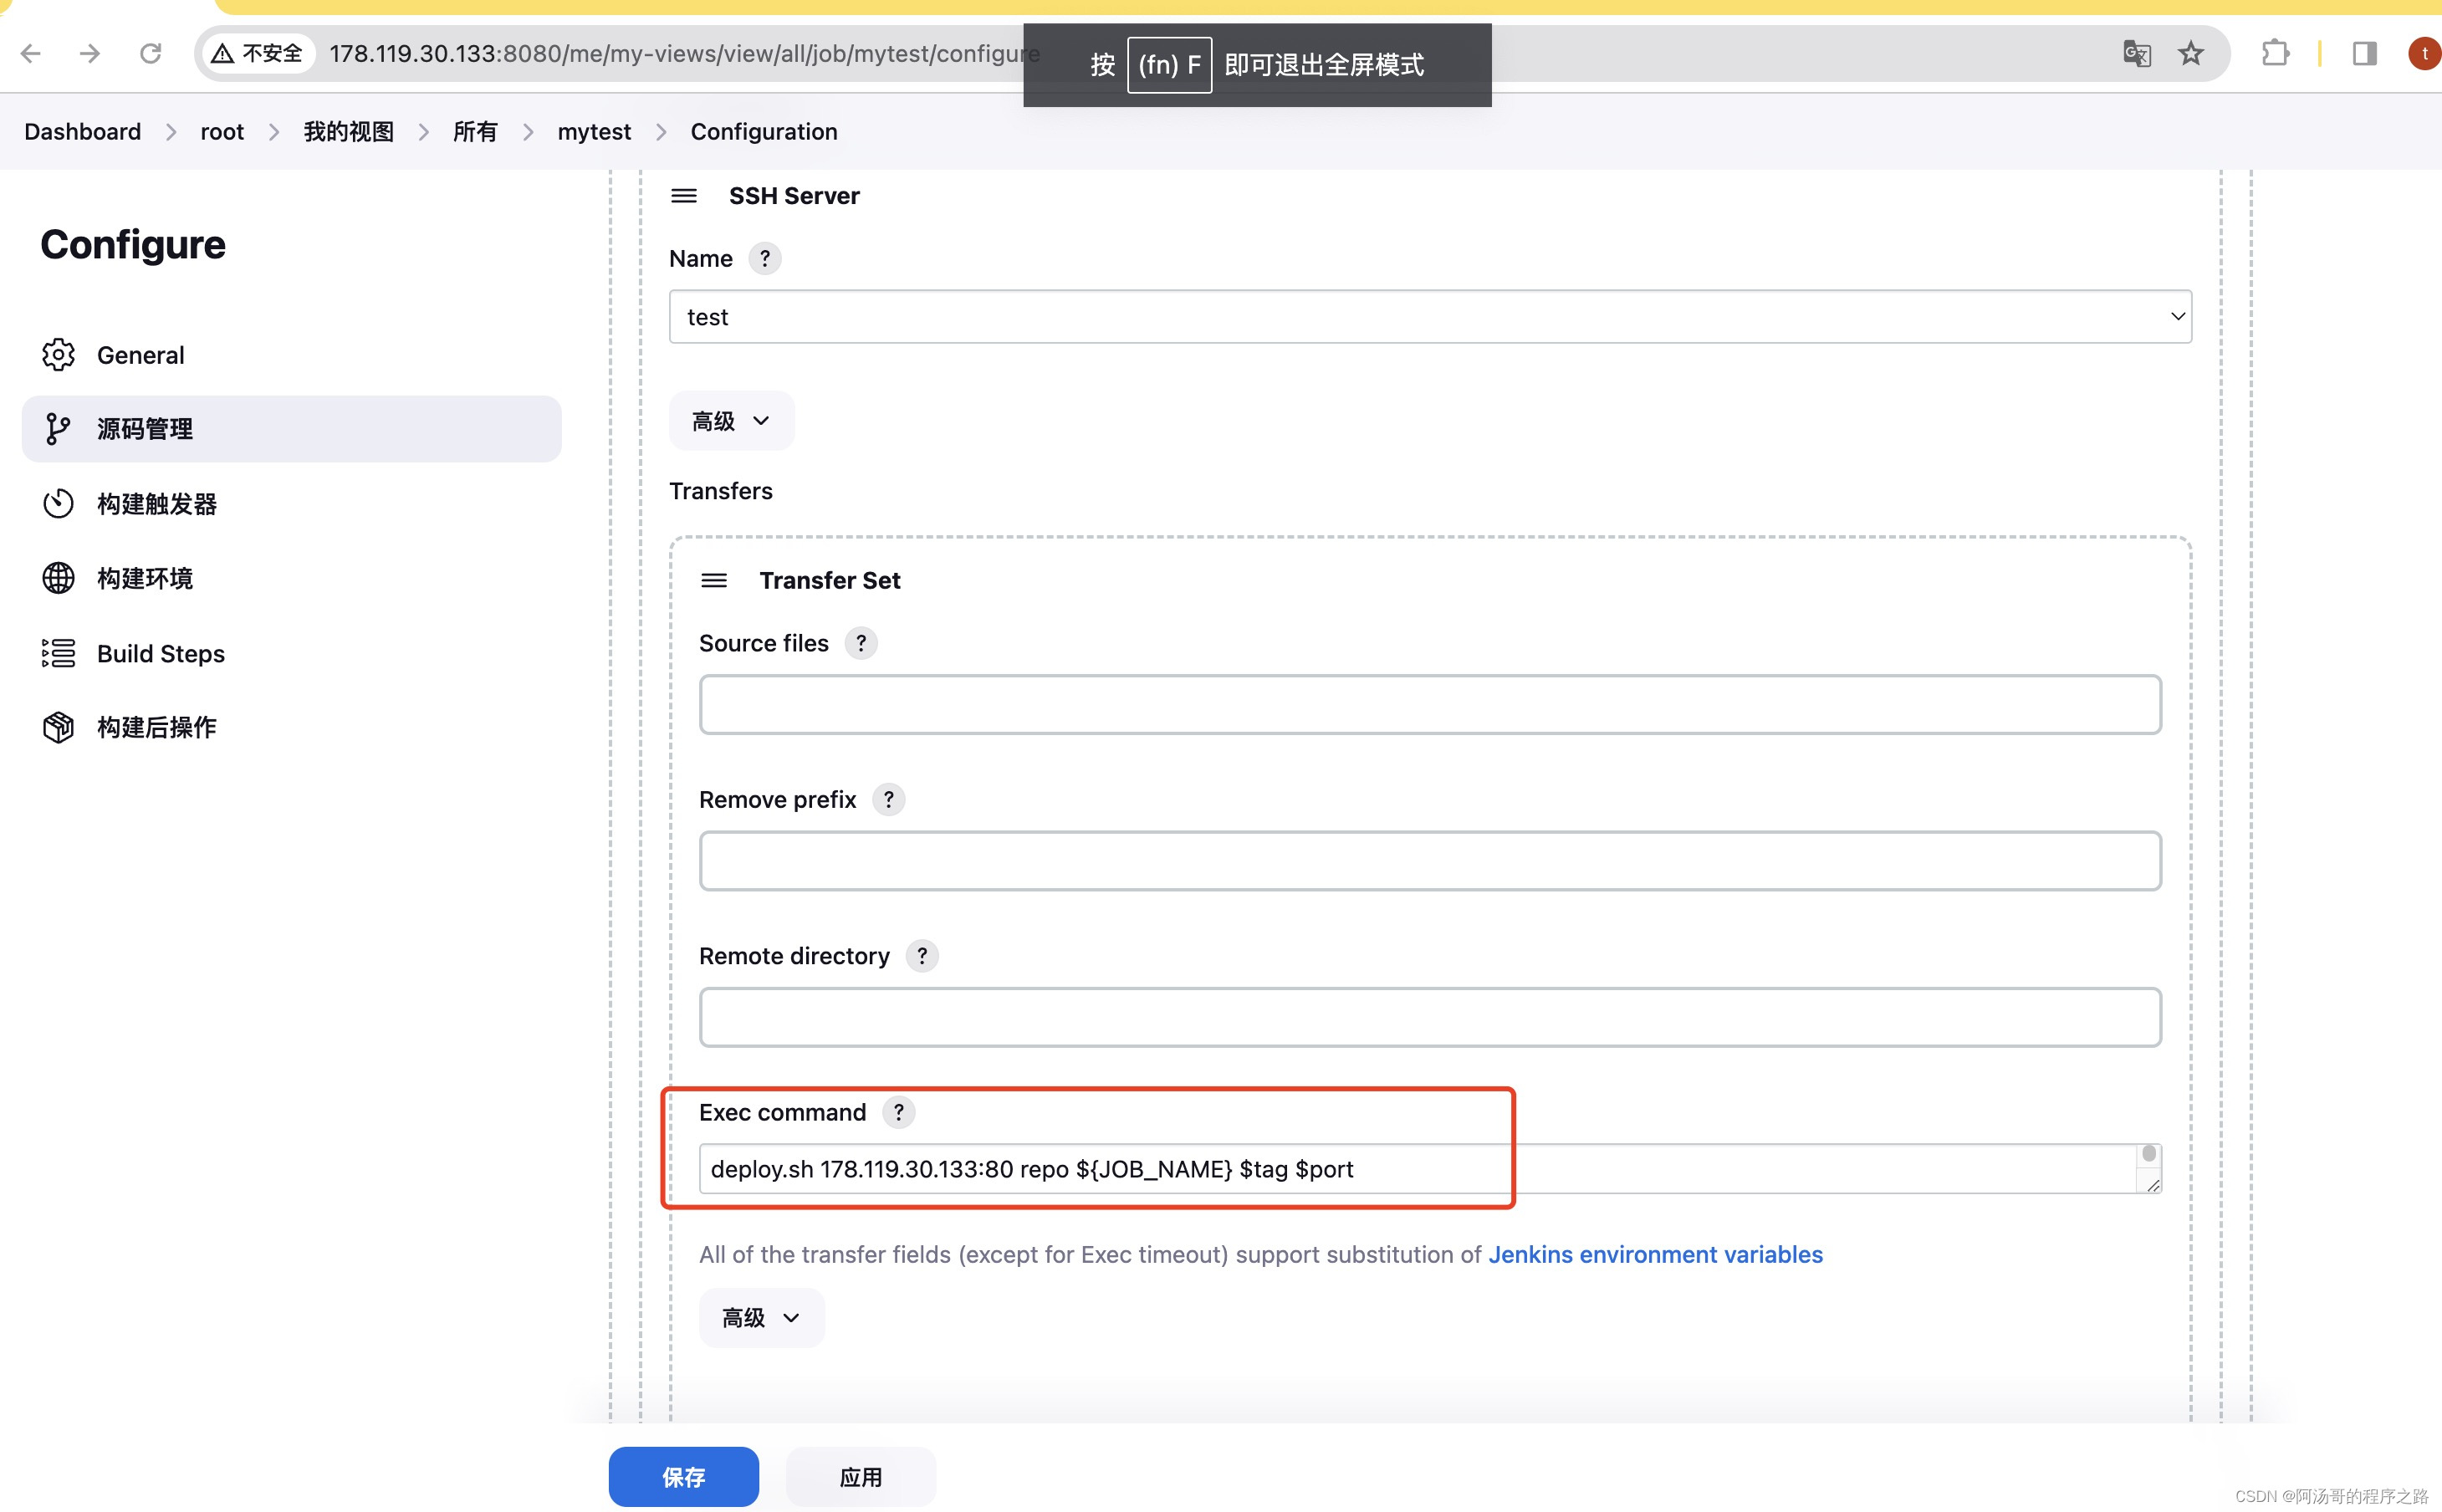Image resolution: width=2442 pixels, height=1512 pixels.
Task: Open the Google Translate icon
Action: [x=2136, y=53]
